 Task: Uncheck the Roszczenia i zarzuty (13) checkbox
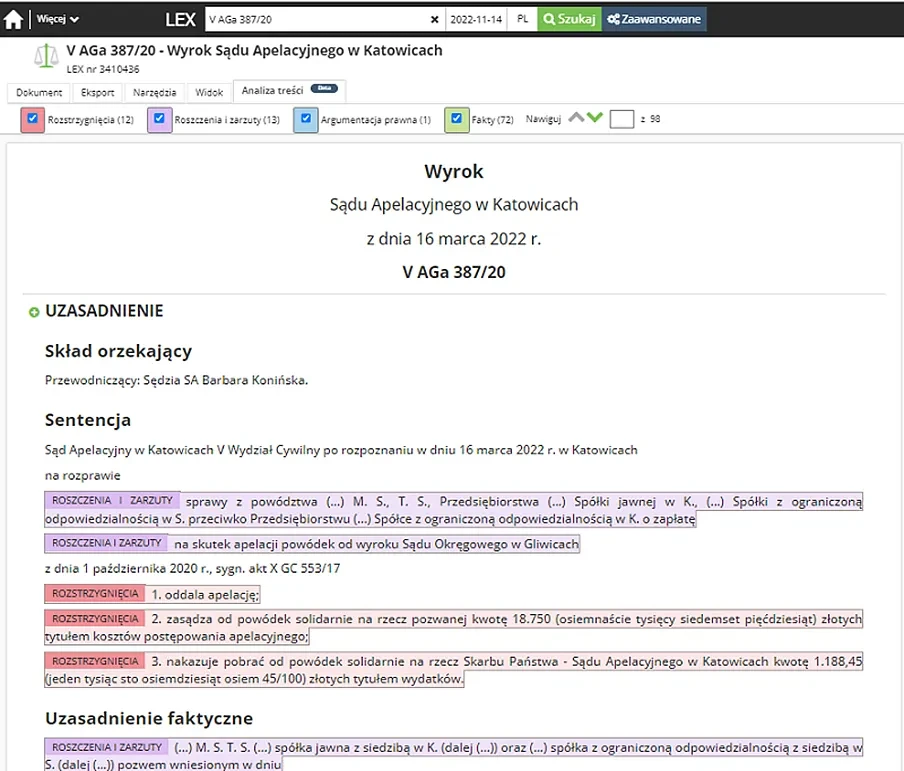tap(160, 119)
